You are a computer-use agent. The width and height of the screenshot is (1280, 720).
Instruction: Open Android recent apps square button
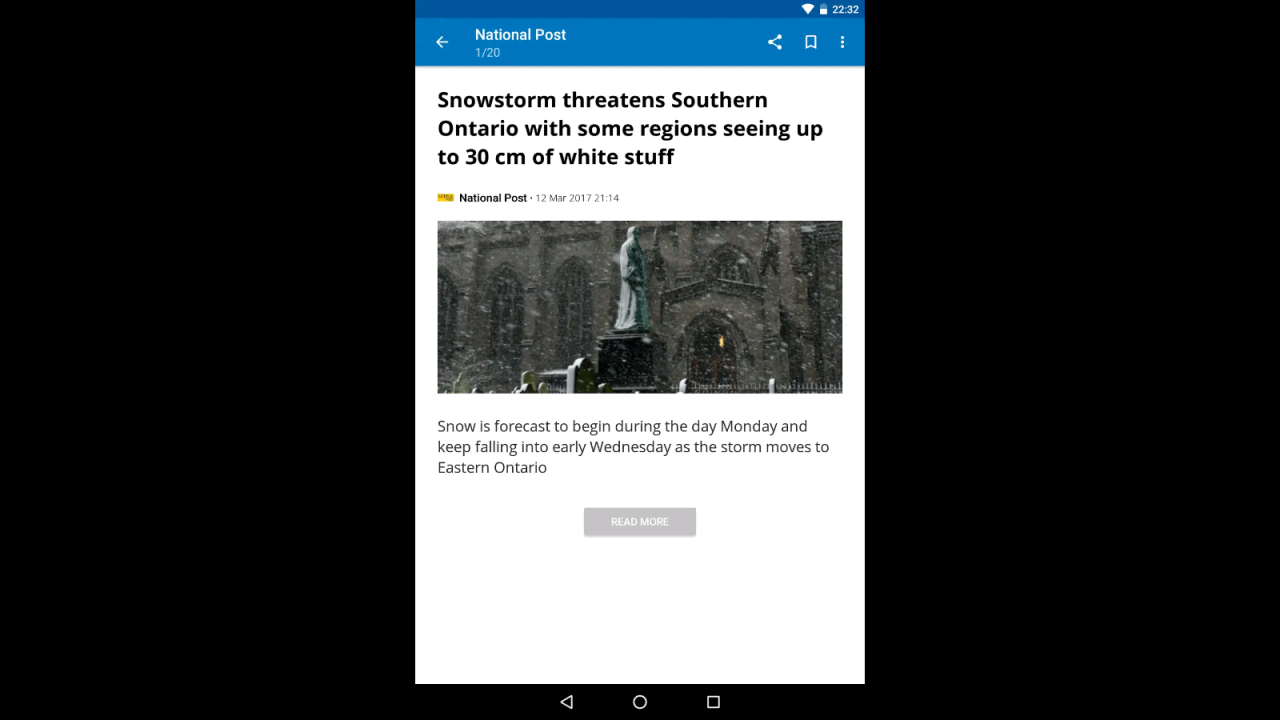coord(713,702)
